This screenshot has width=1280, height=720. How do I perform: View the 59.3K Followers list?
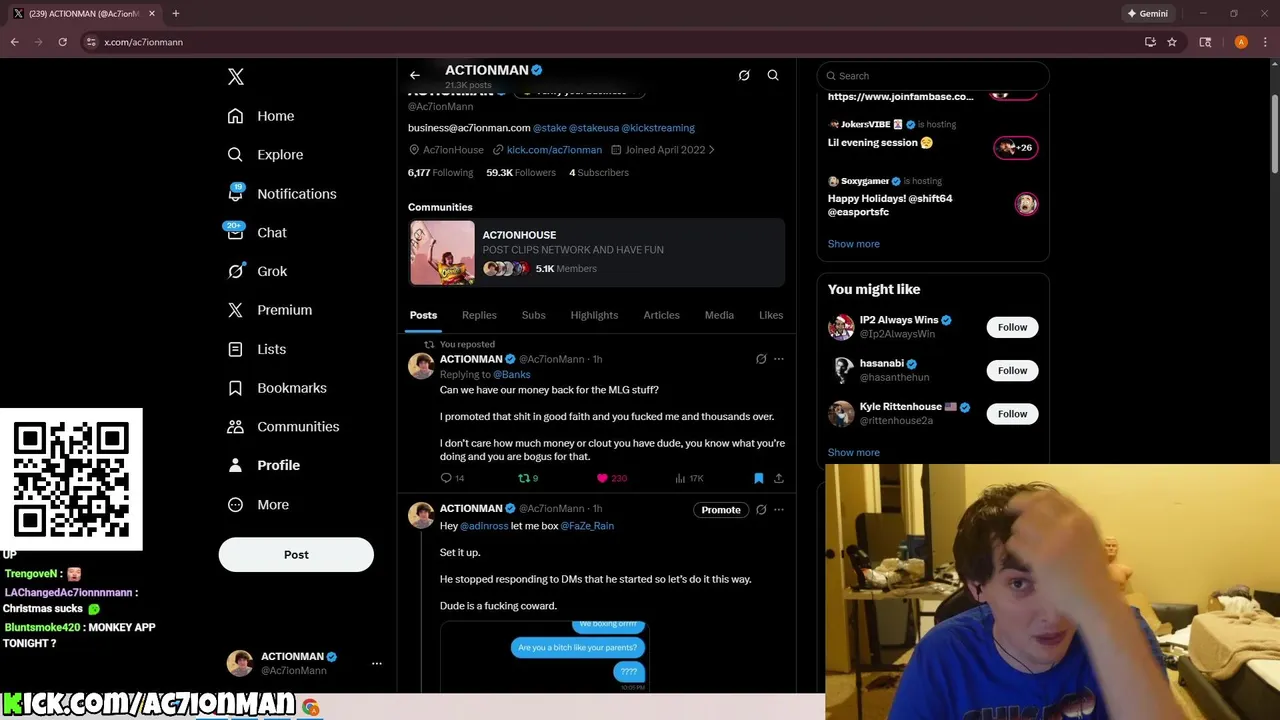[x=521, y=173]
